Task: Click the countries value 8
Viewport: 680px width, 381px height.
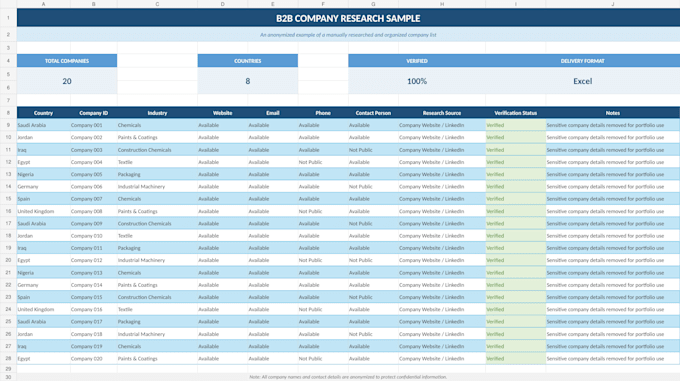Action: coord(248,81)
